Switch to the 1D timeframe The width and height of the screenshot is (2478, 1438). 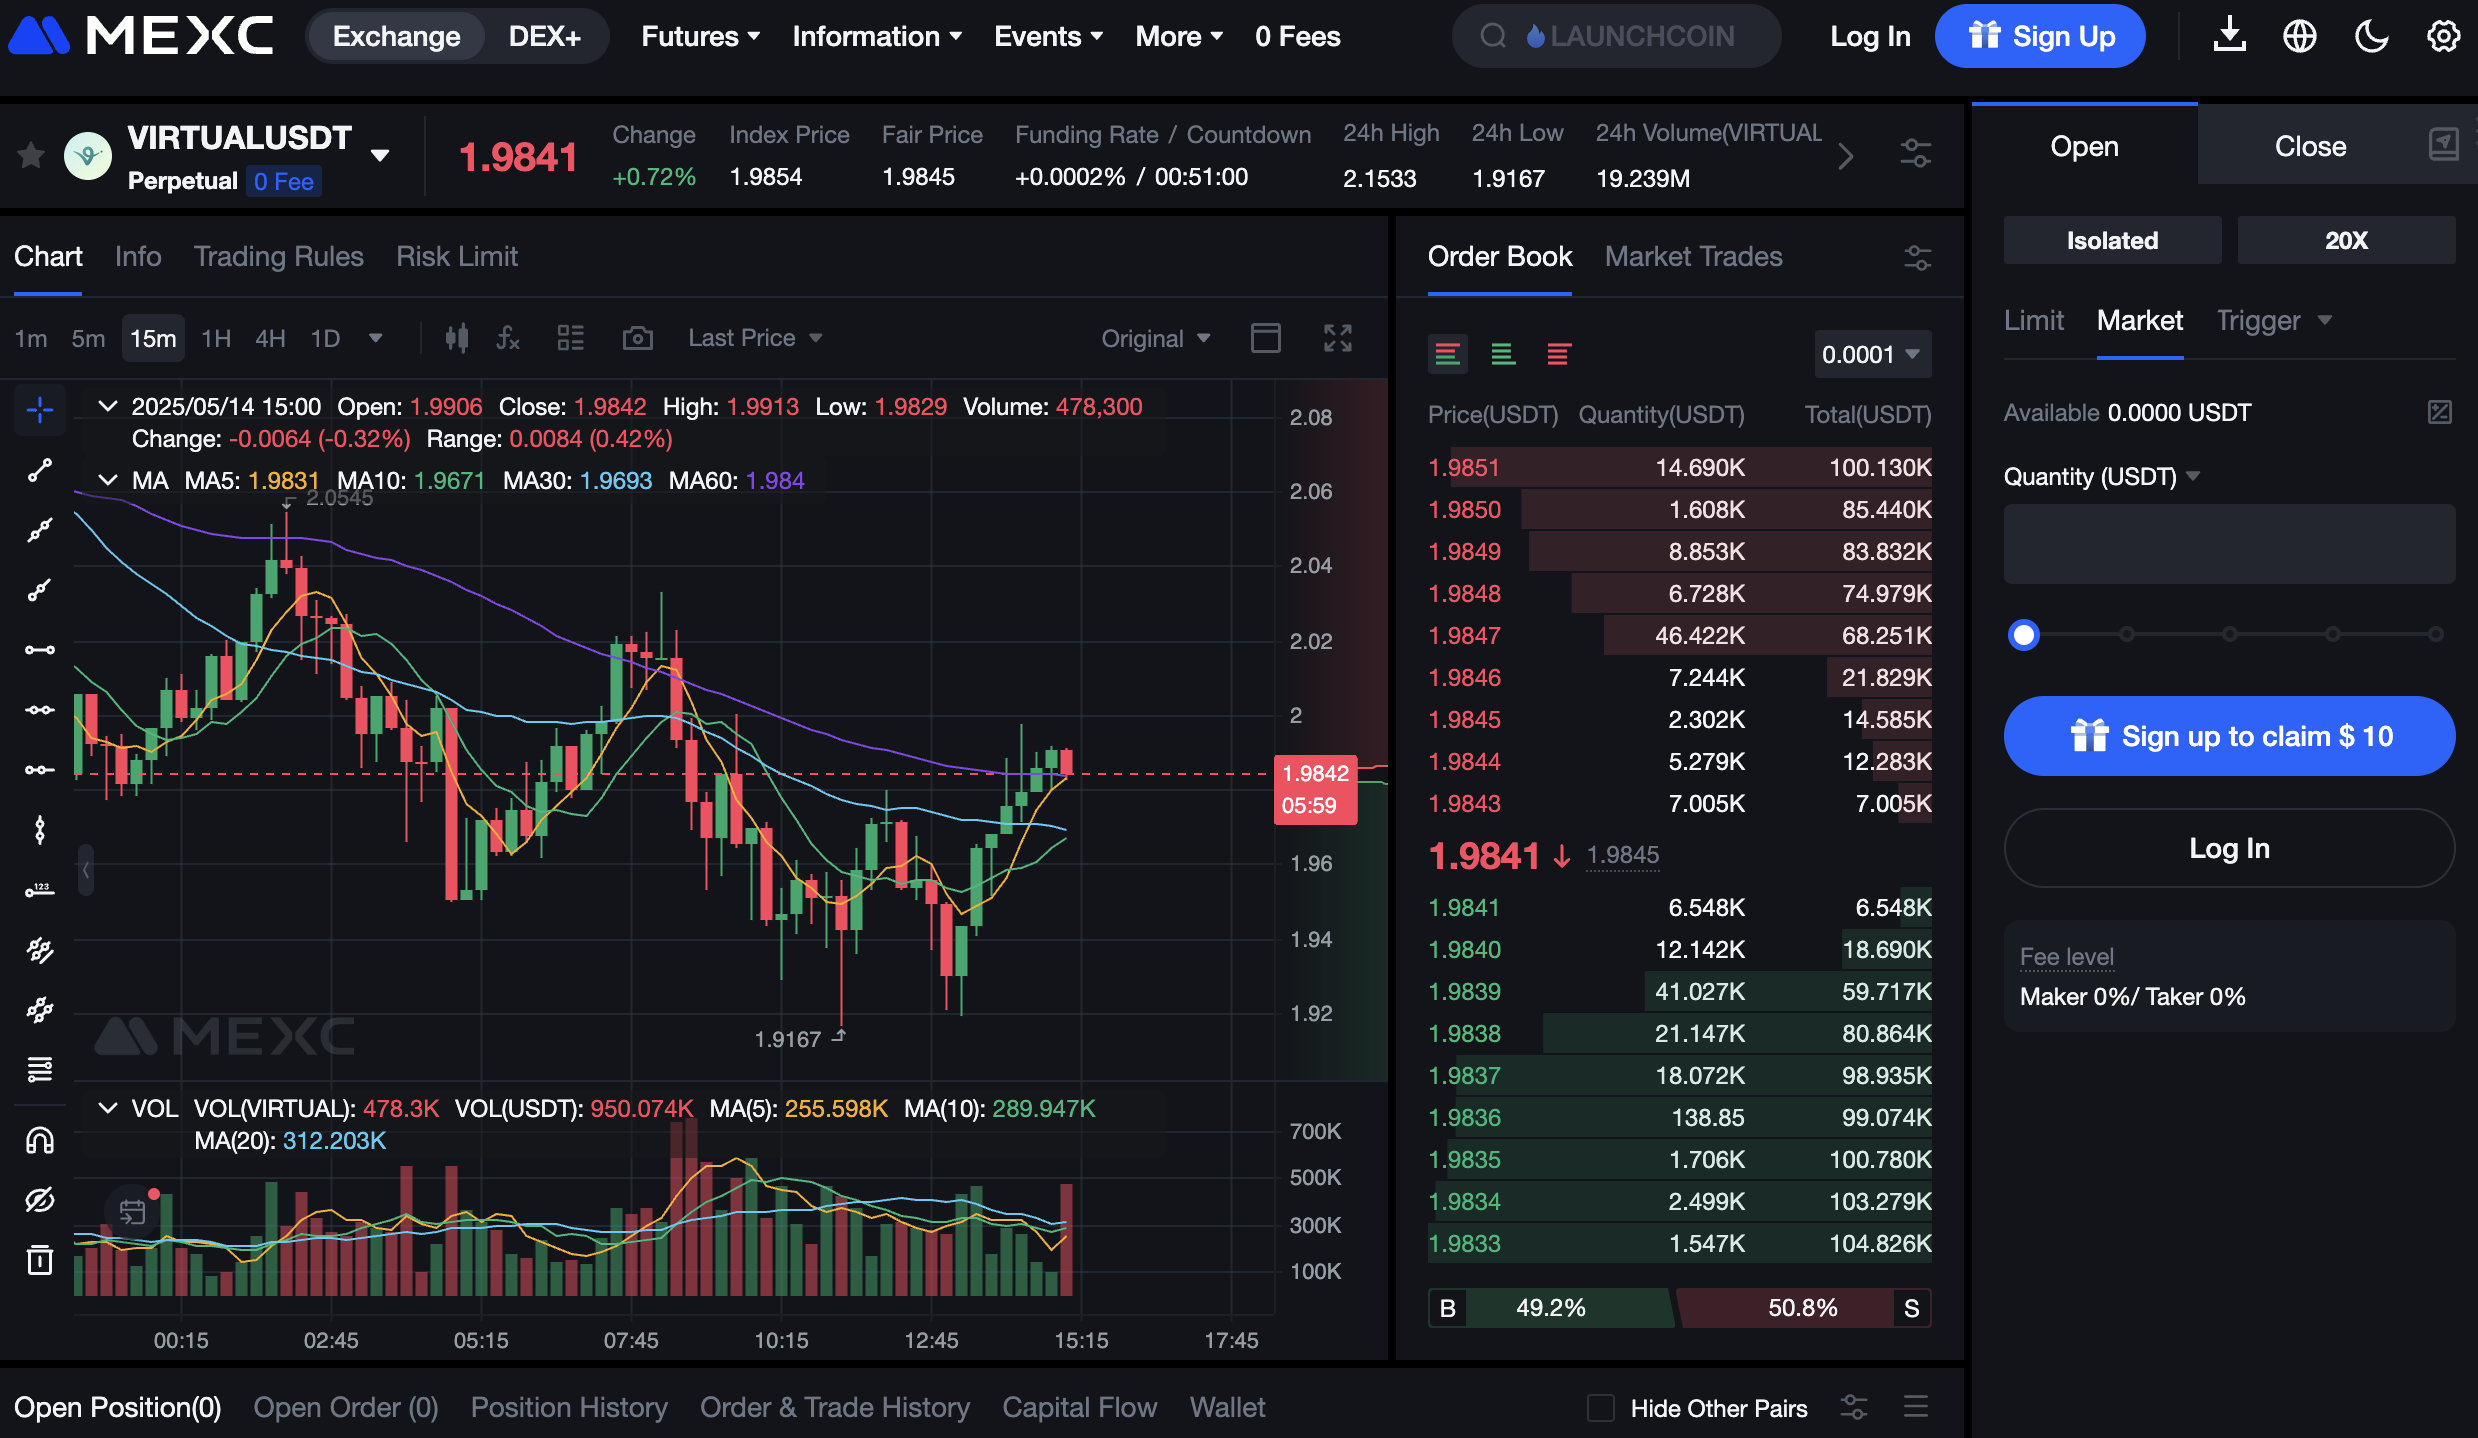(x=325, y=338)
